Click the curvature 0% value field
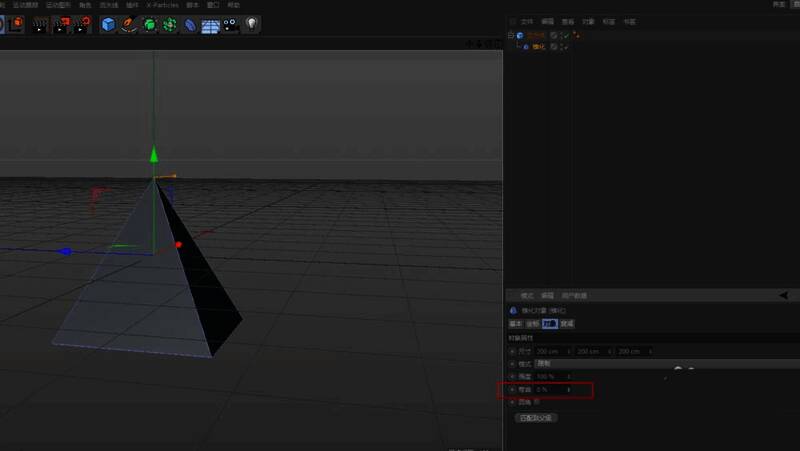The image size is (800, 451). (x=550, y=389)
